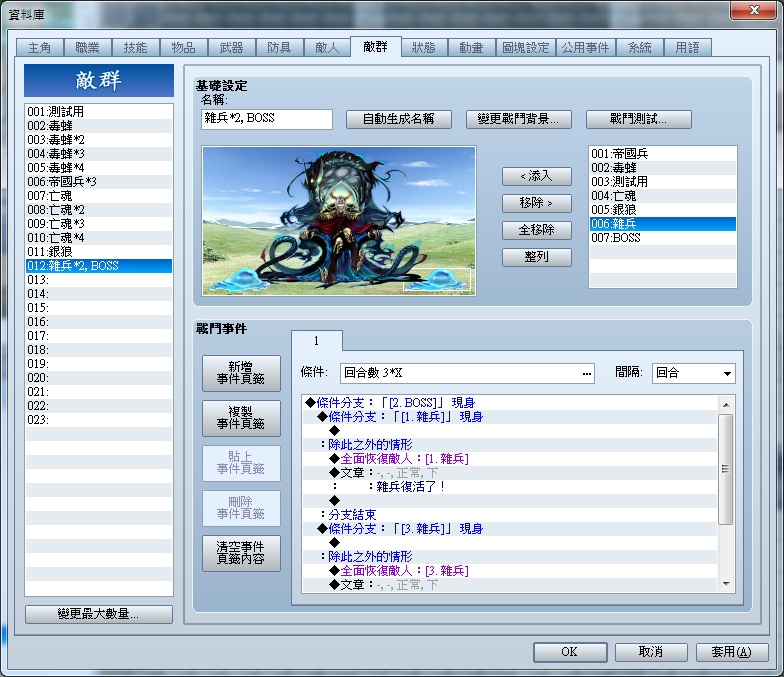Start 戰鬥測試 battle test

pos(638,119)
